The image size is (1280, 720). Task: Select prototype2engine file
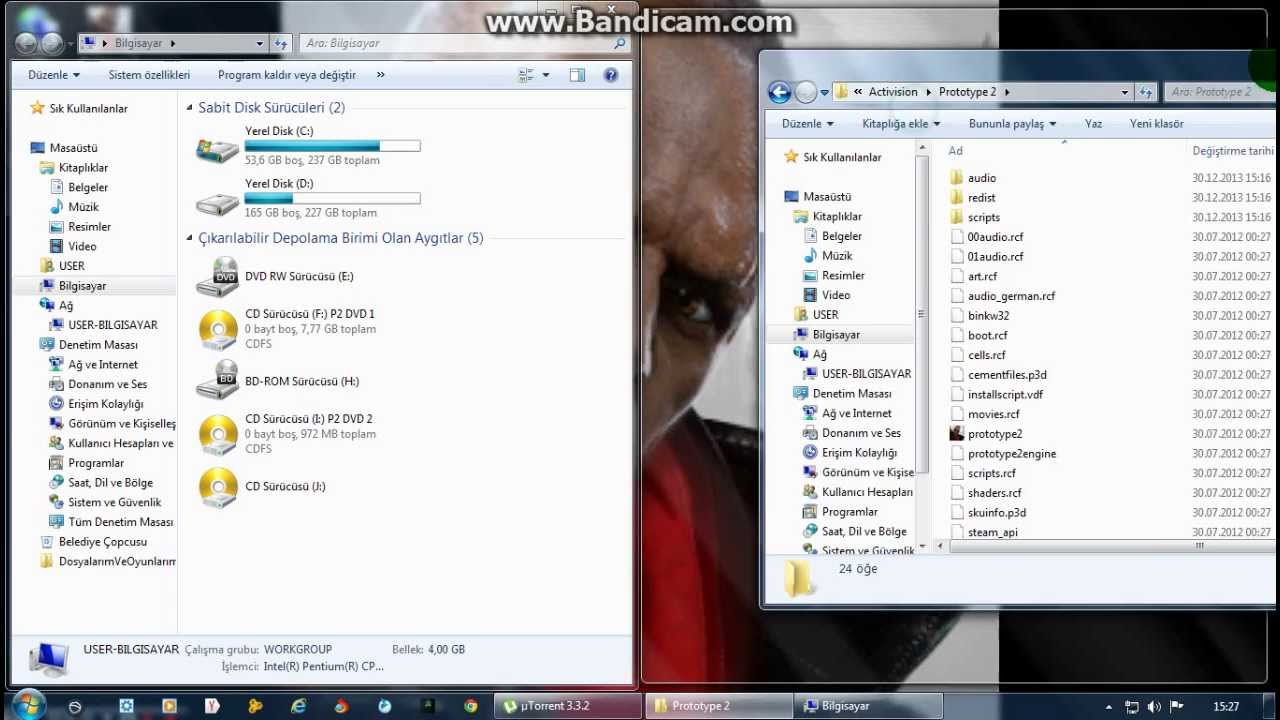1002,453
